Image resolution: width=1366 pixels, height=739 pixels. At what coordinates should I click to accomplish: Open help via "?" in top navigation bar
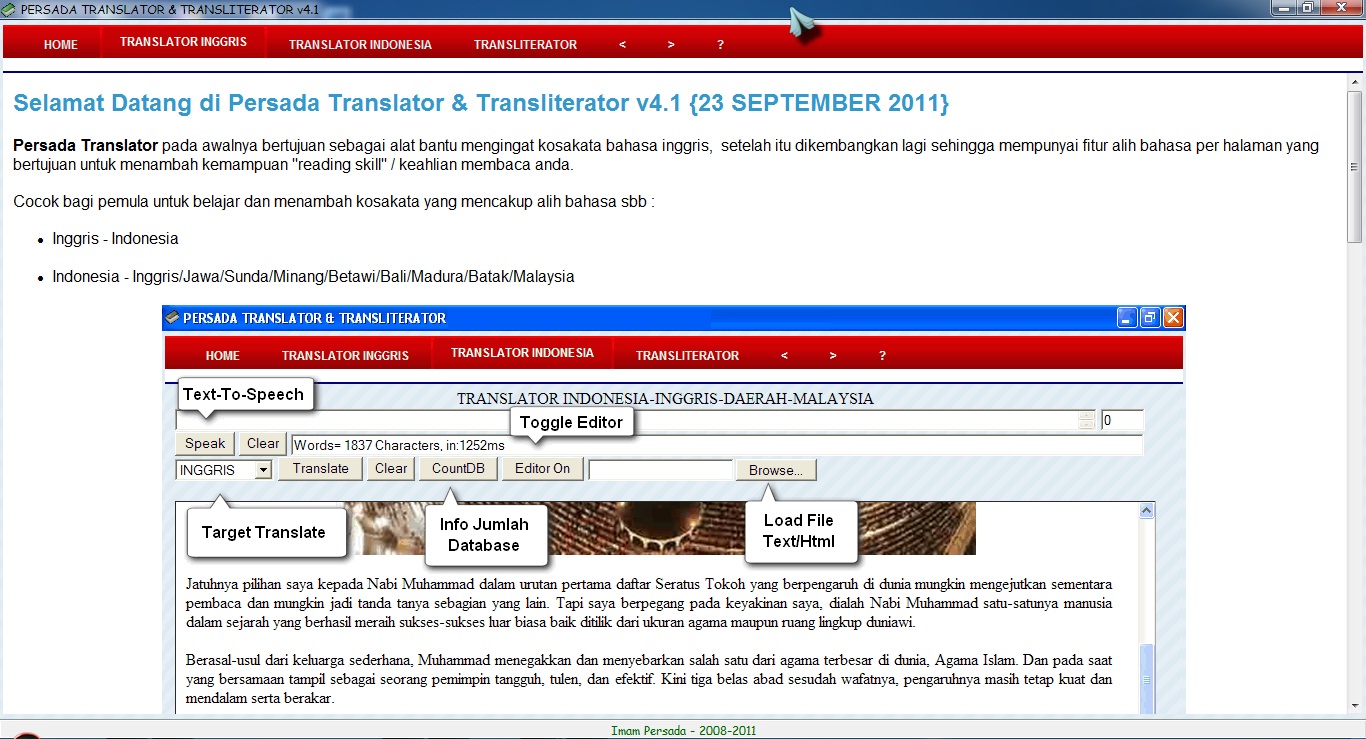(720, 45)
